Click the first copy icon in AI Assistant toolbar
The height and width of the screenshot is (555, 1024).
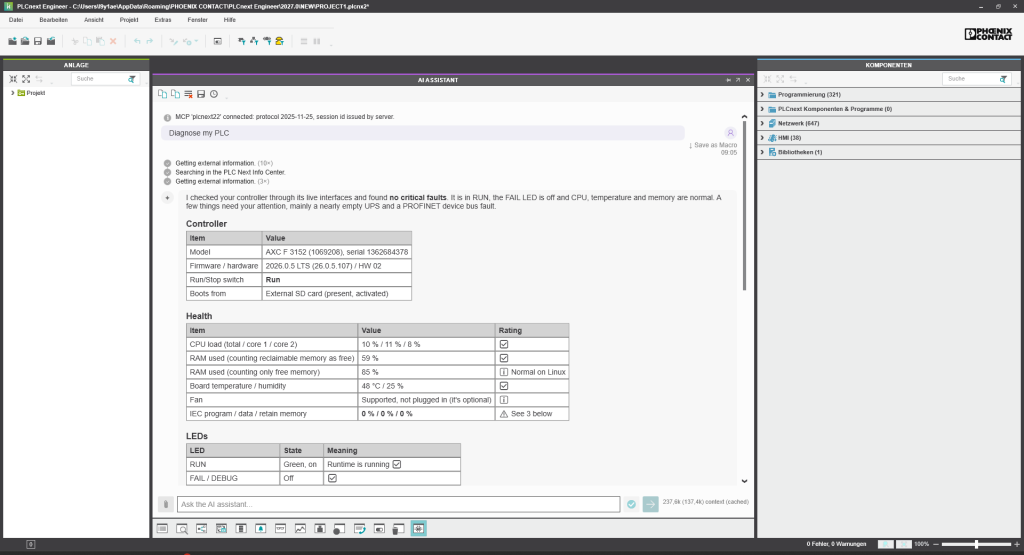tap(163, 94)
